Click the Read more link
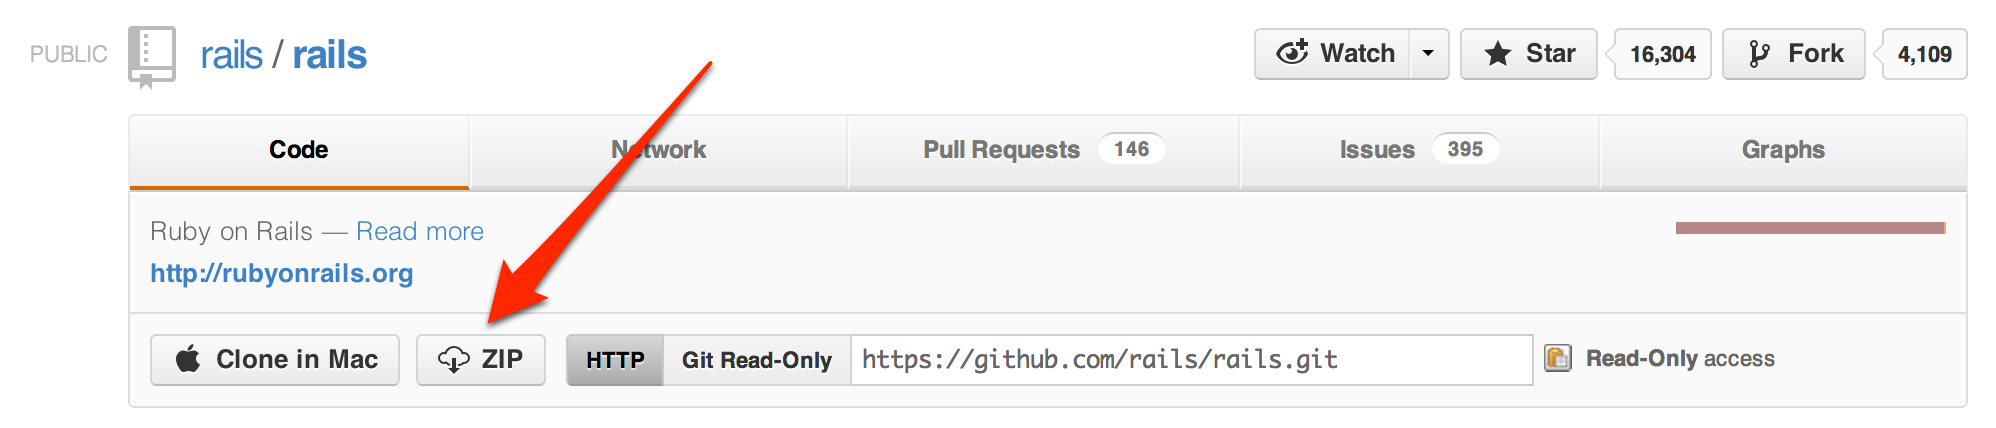This screenshot has width=1996, height=428. tap(419, 231)
